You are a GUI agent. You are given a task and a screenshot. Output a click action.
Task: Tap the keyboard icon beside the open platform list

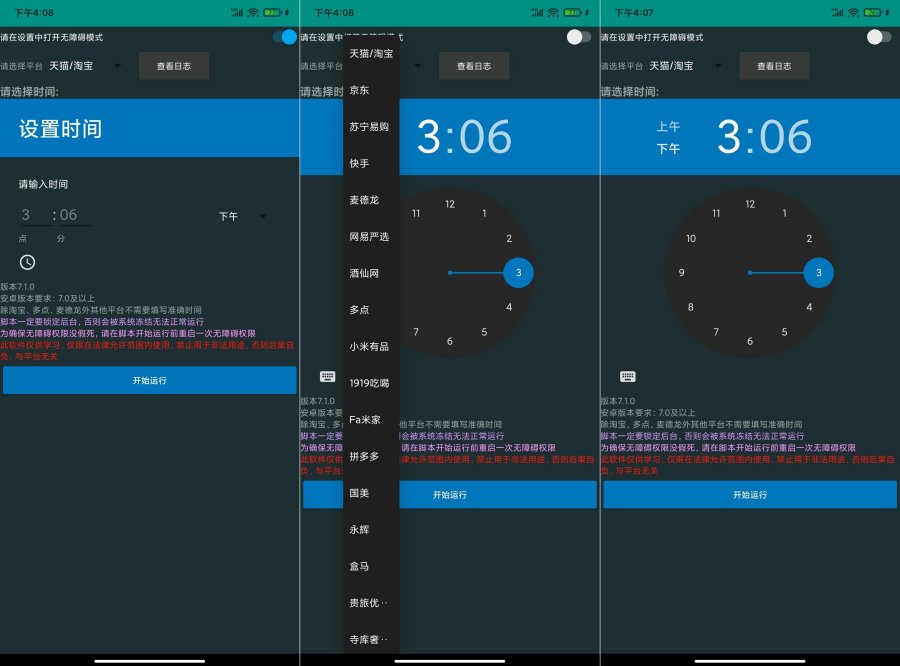[x=327, y=376]
